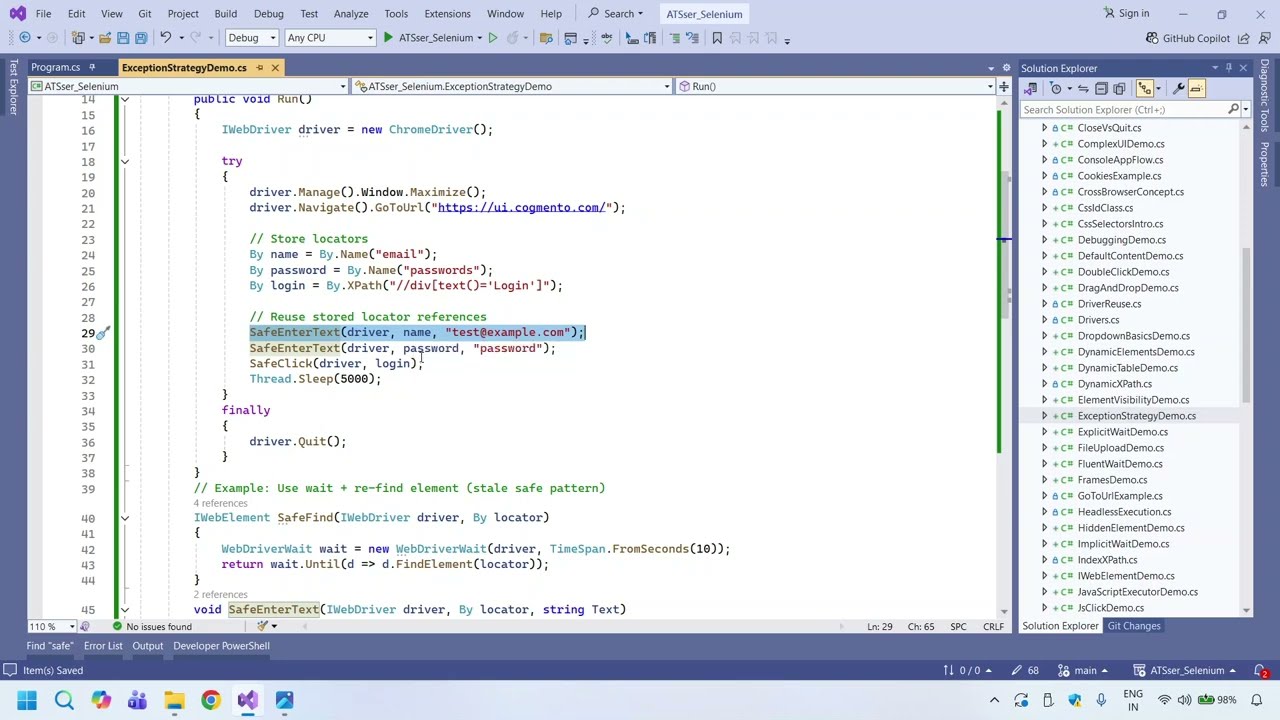Screen dimensions: 1280x720
Task: Toggle pin on the ExceptionStrategyDemo.cs tab
Action: (259, 68)
